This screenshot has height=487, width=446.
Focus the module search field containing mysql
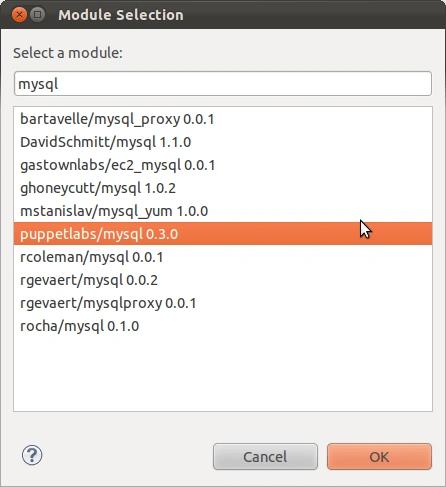(x=223, y=84)
